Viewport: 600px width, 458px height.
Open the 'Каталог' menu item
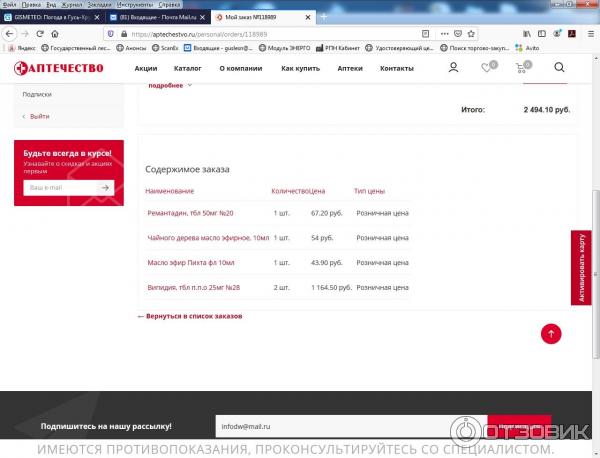[x=187, y=68]
